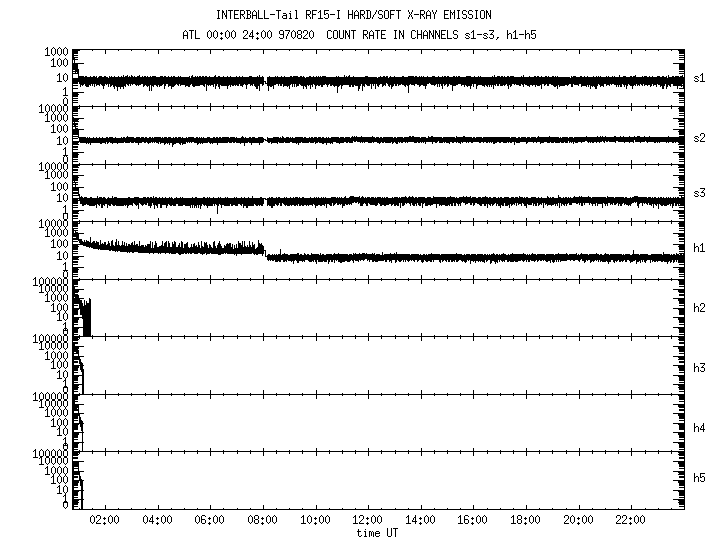
Task: Select the 16:00 time axis tick label
Action: [471, 520]
